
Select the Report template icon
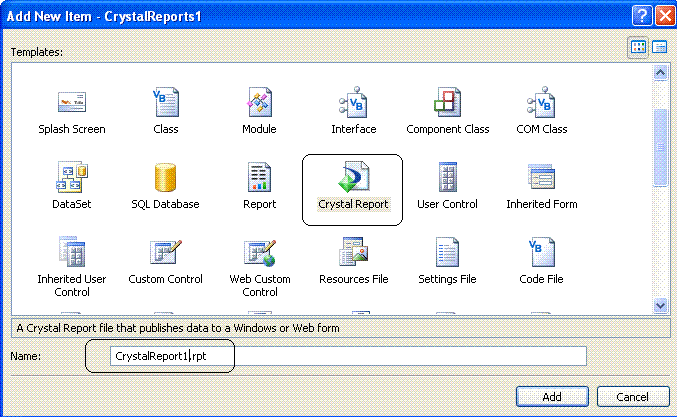259,177
